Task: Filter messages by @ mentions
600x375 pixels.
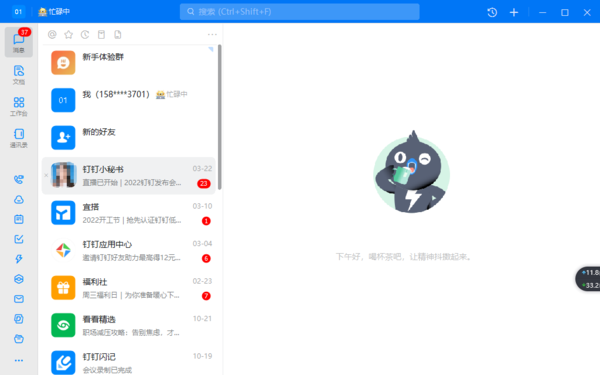Action: 52,34
